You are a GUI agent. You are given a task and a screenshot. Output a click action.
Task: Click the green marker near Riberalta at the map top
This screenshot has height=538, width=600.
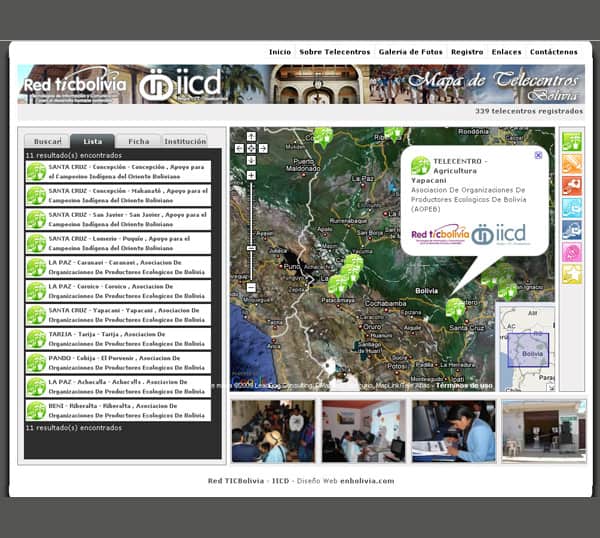(x=394, y=134)
